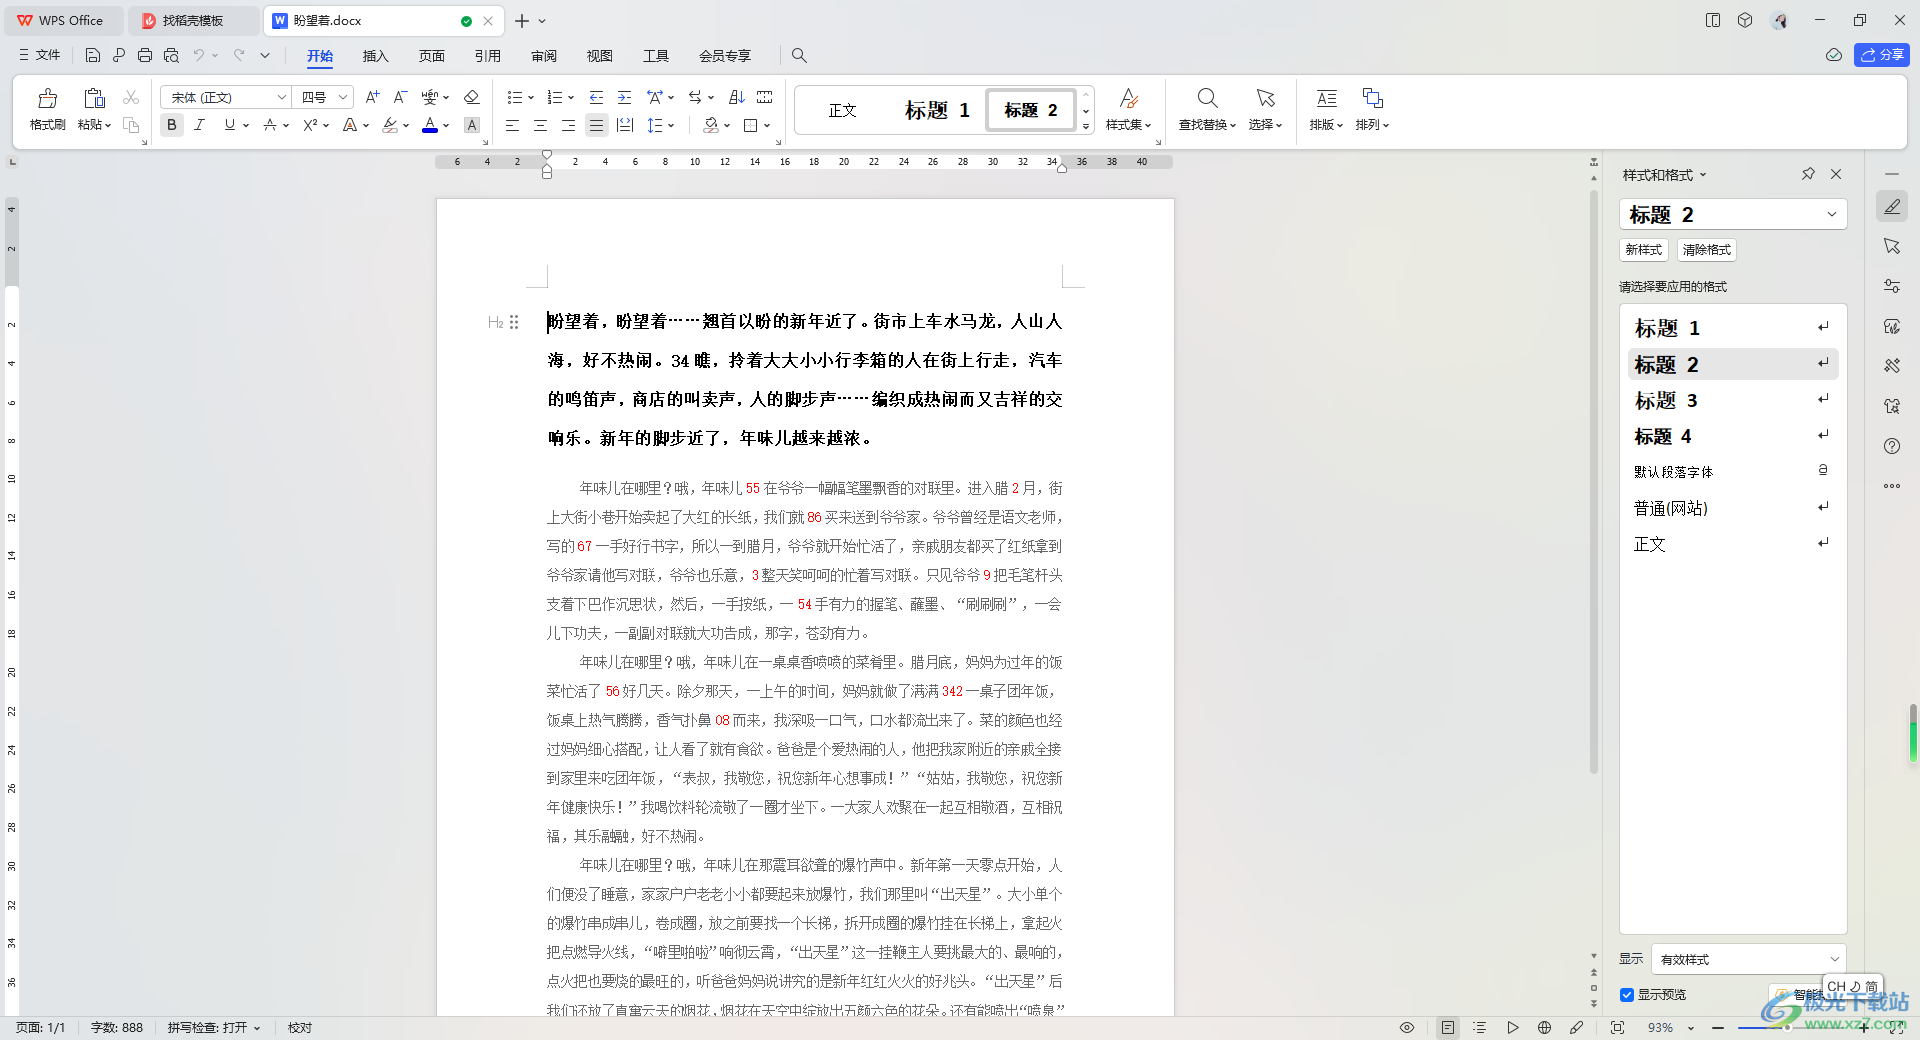Open the File menu

click(40, 56)
